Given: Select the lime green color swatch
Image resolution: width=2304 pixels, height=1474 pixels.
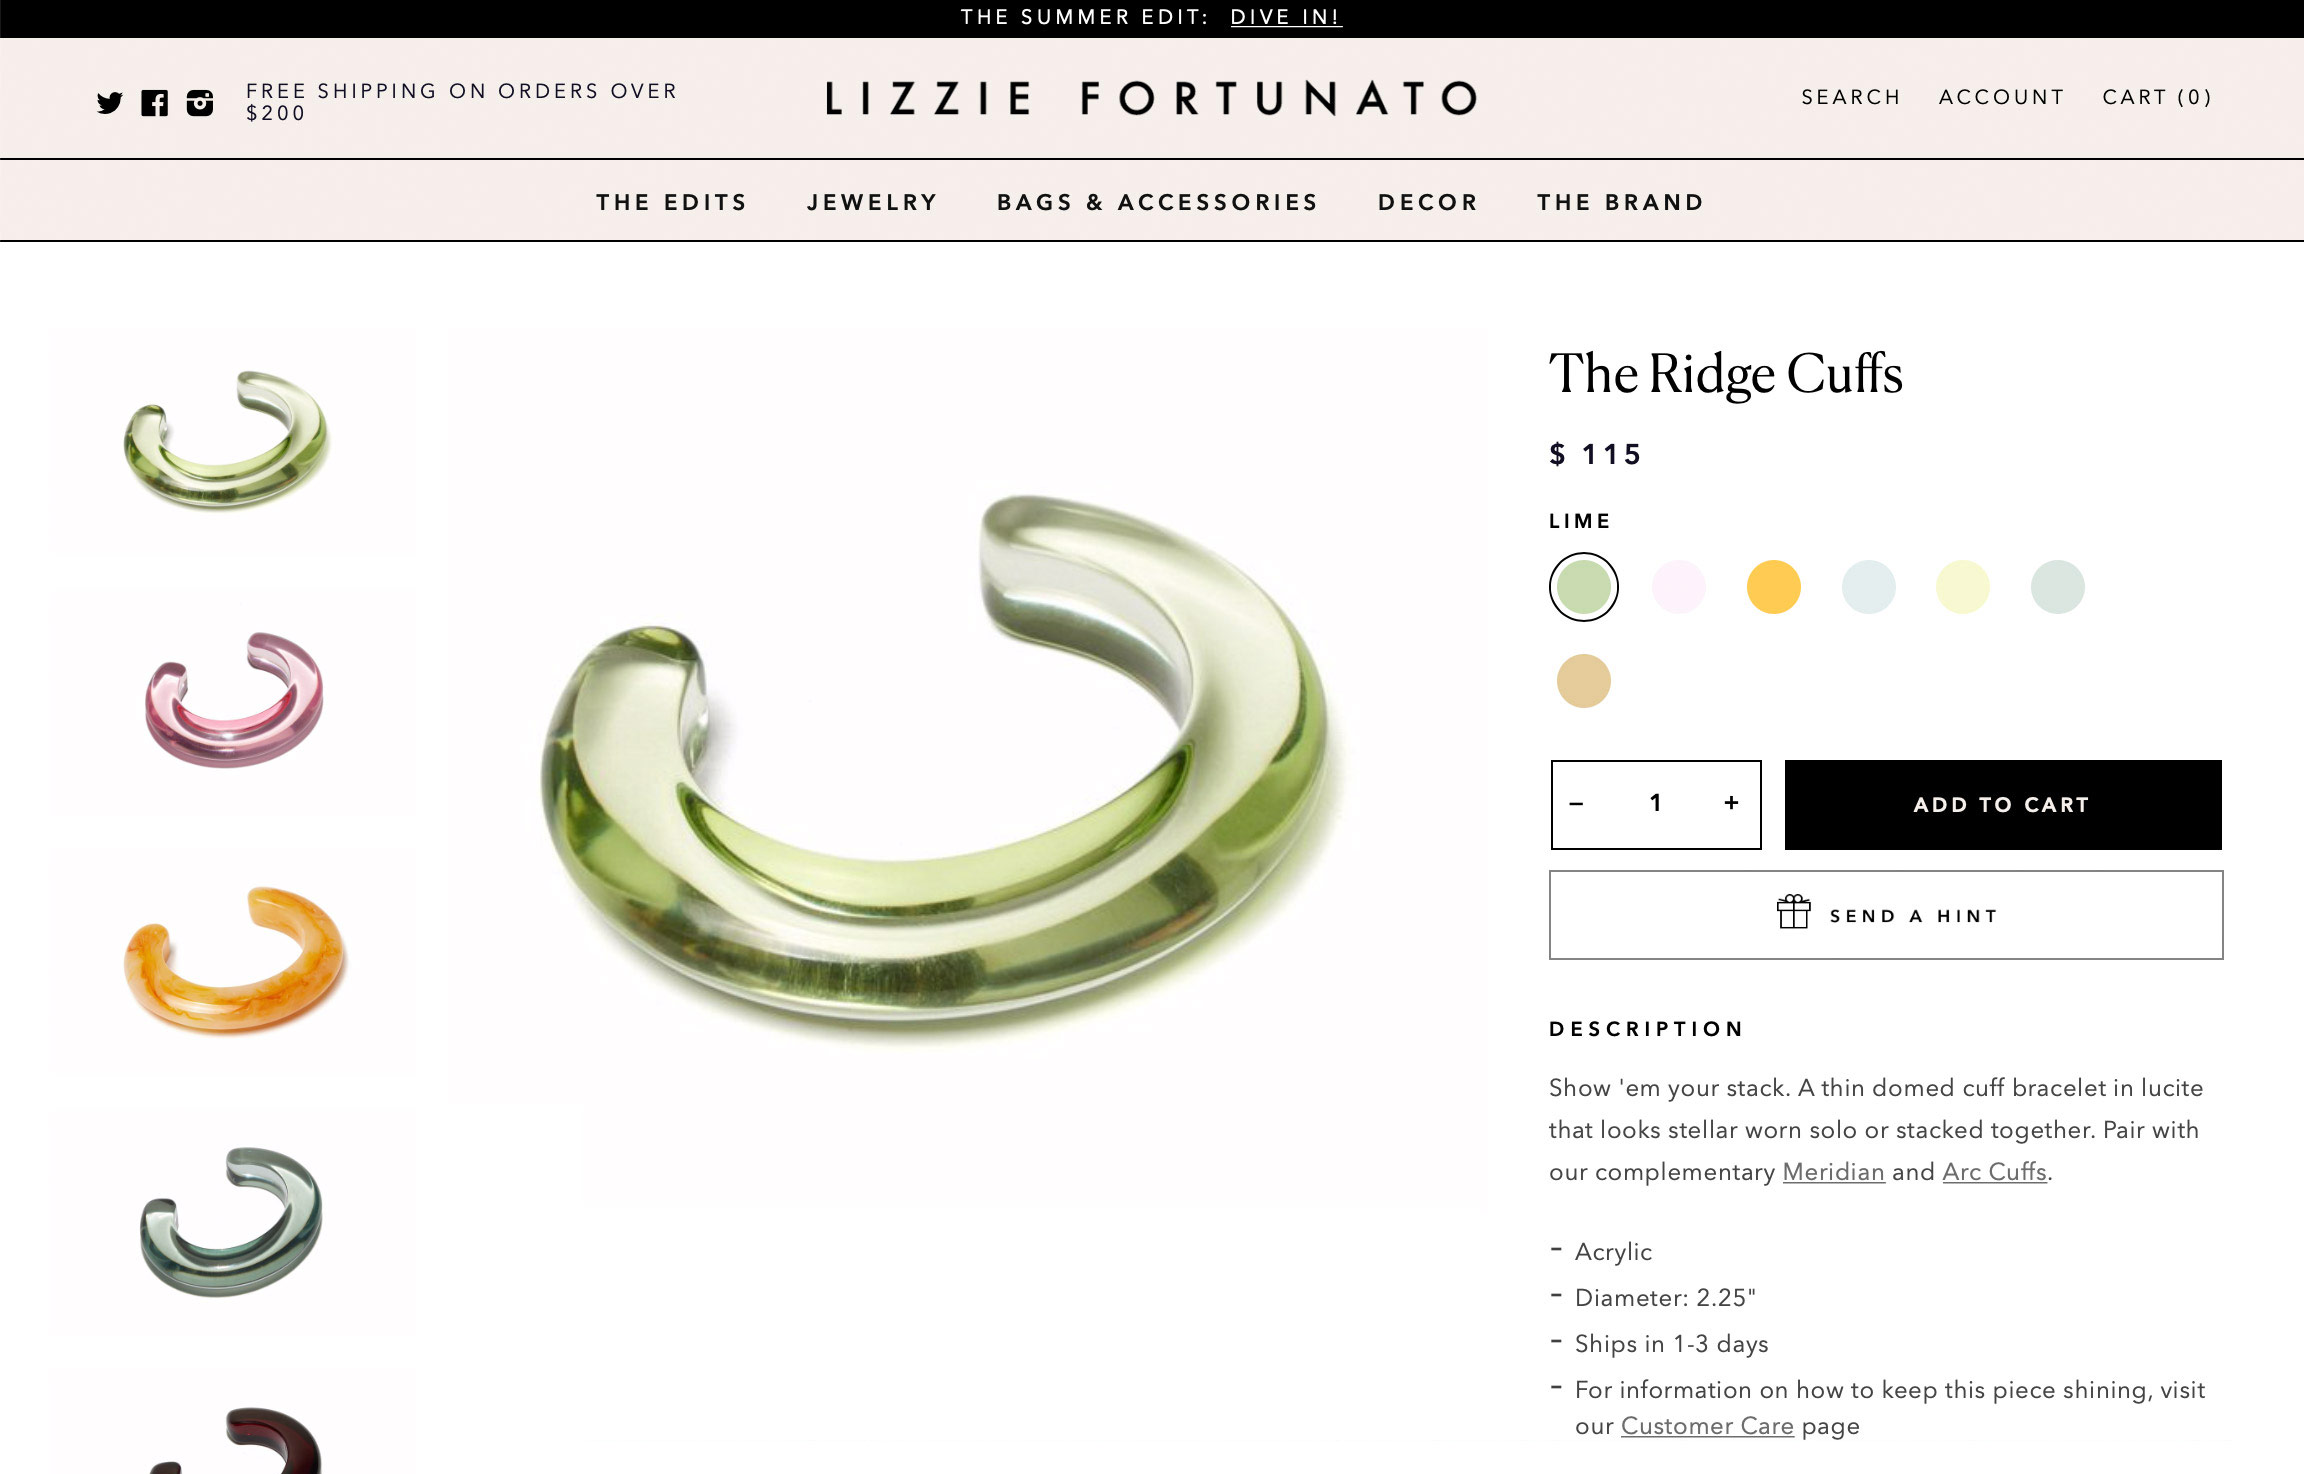Looking at the screenshot, I should pos(1584,587).
